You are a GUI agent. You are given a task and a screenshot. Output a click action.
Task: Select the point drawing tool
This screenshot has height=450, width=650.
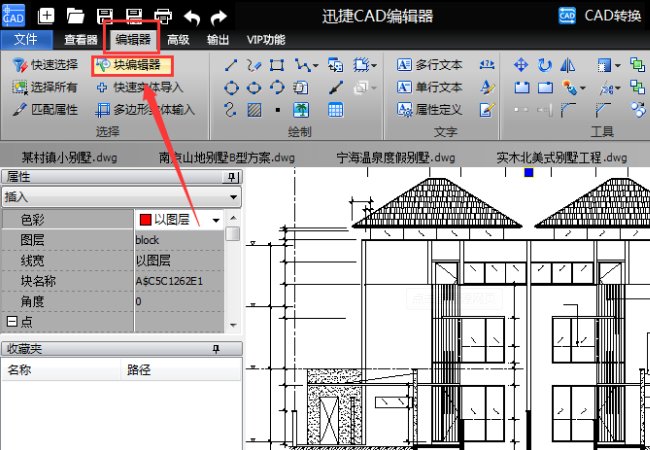pos(277,110)
